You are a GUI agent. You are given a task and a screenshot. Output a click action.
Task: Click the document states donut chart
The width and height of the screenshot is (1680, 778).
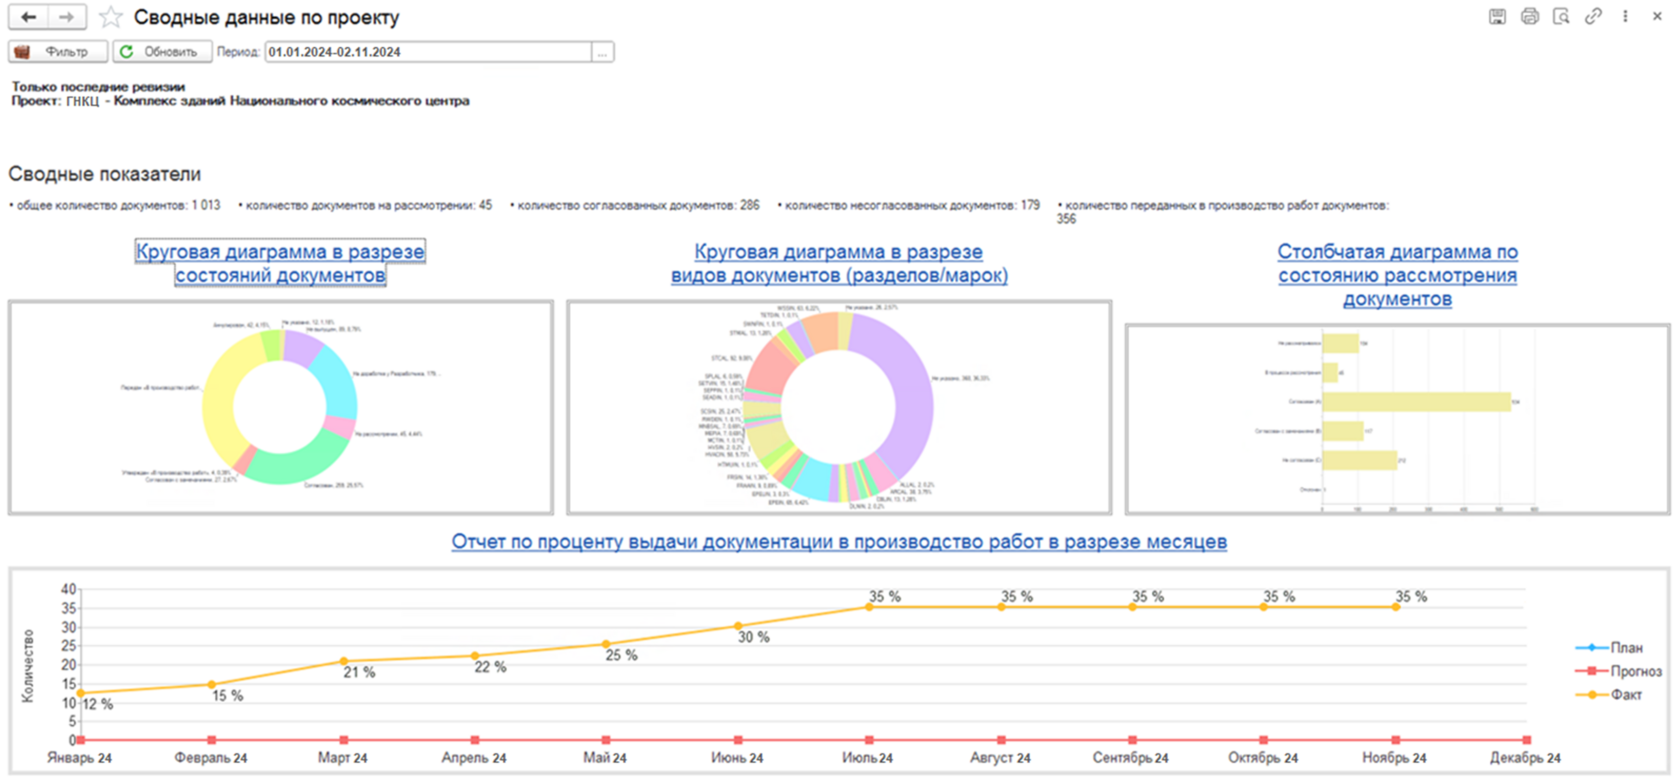pyautogui.click(x=280, y=407)
